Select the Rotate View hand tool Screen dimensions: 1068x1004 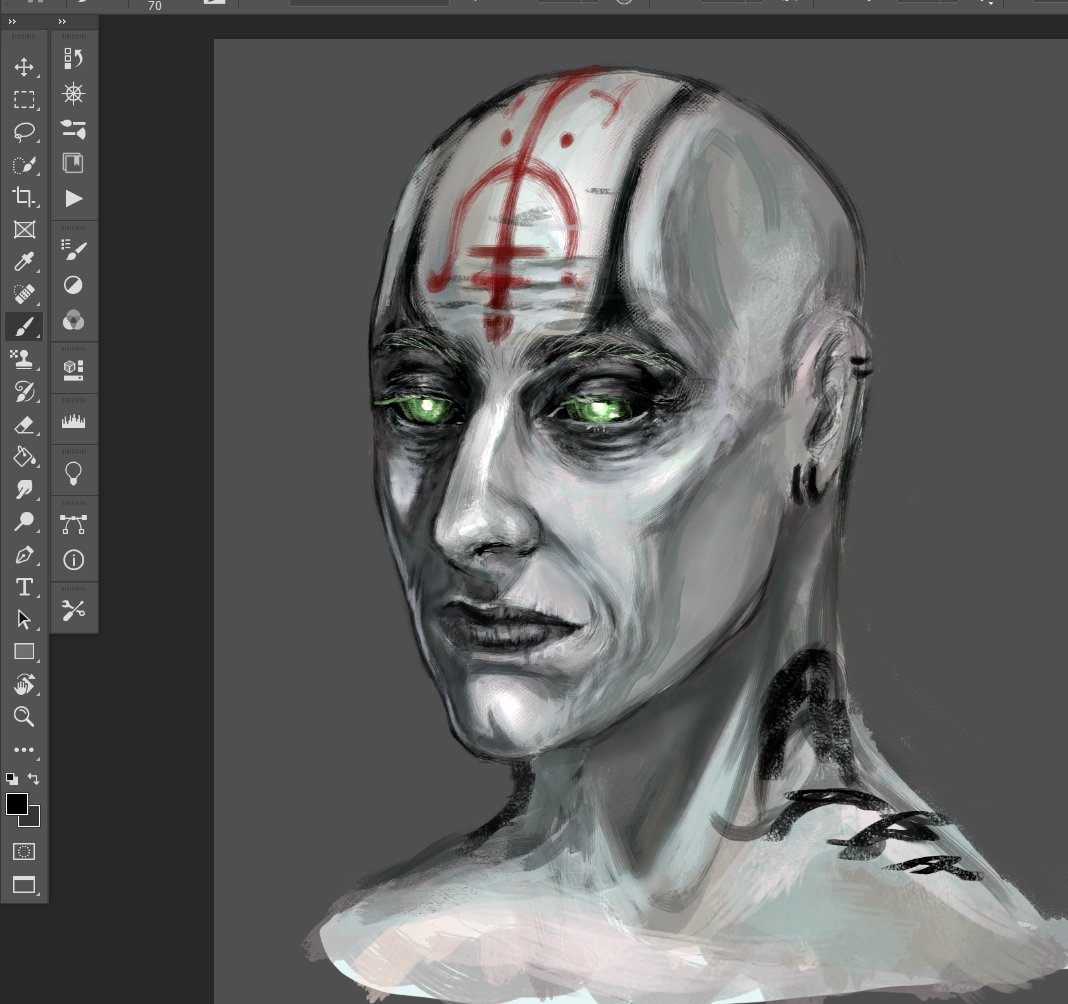pyautogui.click(x=24, y=684)
